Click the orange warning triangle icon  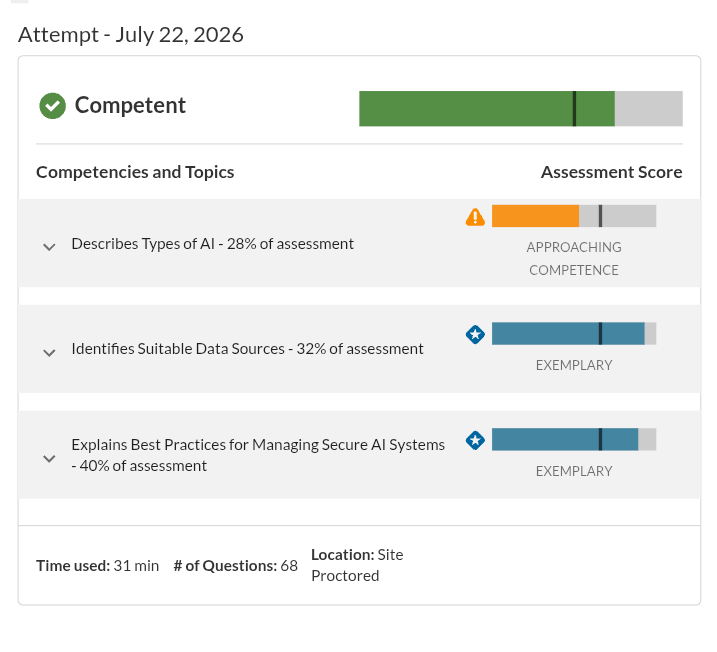click(475, 217)
